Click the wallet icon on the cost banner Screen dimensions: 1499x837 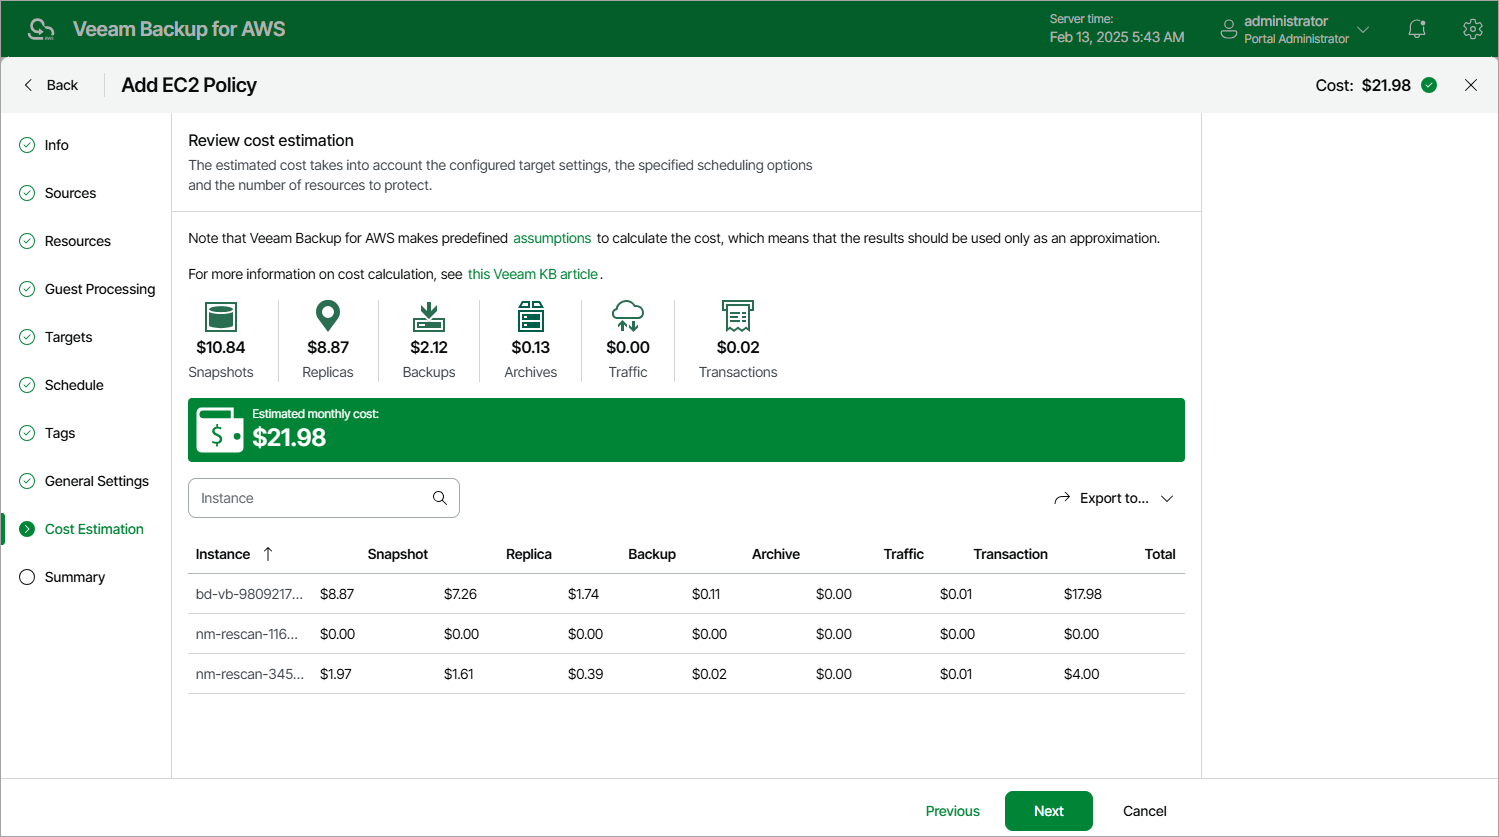tap(220, 429)
